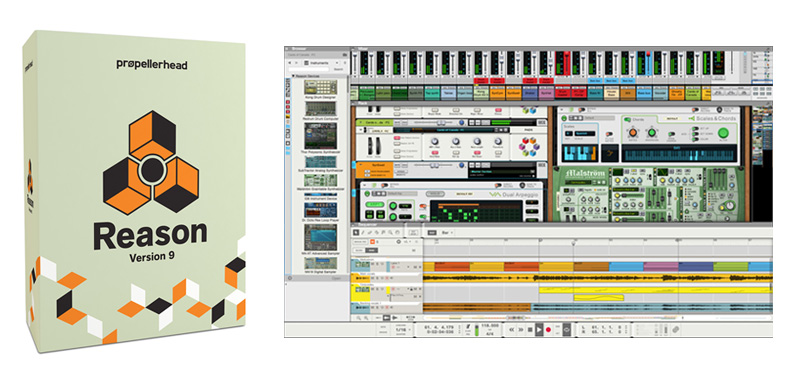
Task: Select Kong Drum Designer device thumbnail
Action: pyautogui.click(x=321, y=87)
